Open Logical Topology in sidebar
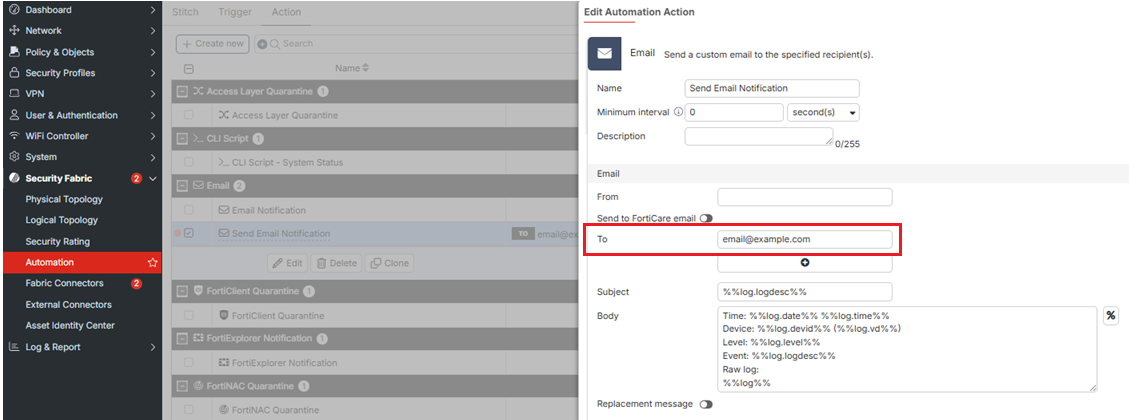This screenshot has width=1129, height=420. (x=62, y=220)
